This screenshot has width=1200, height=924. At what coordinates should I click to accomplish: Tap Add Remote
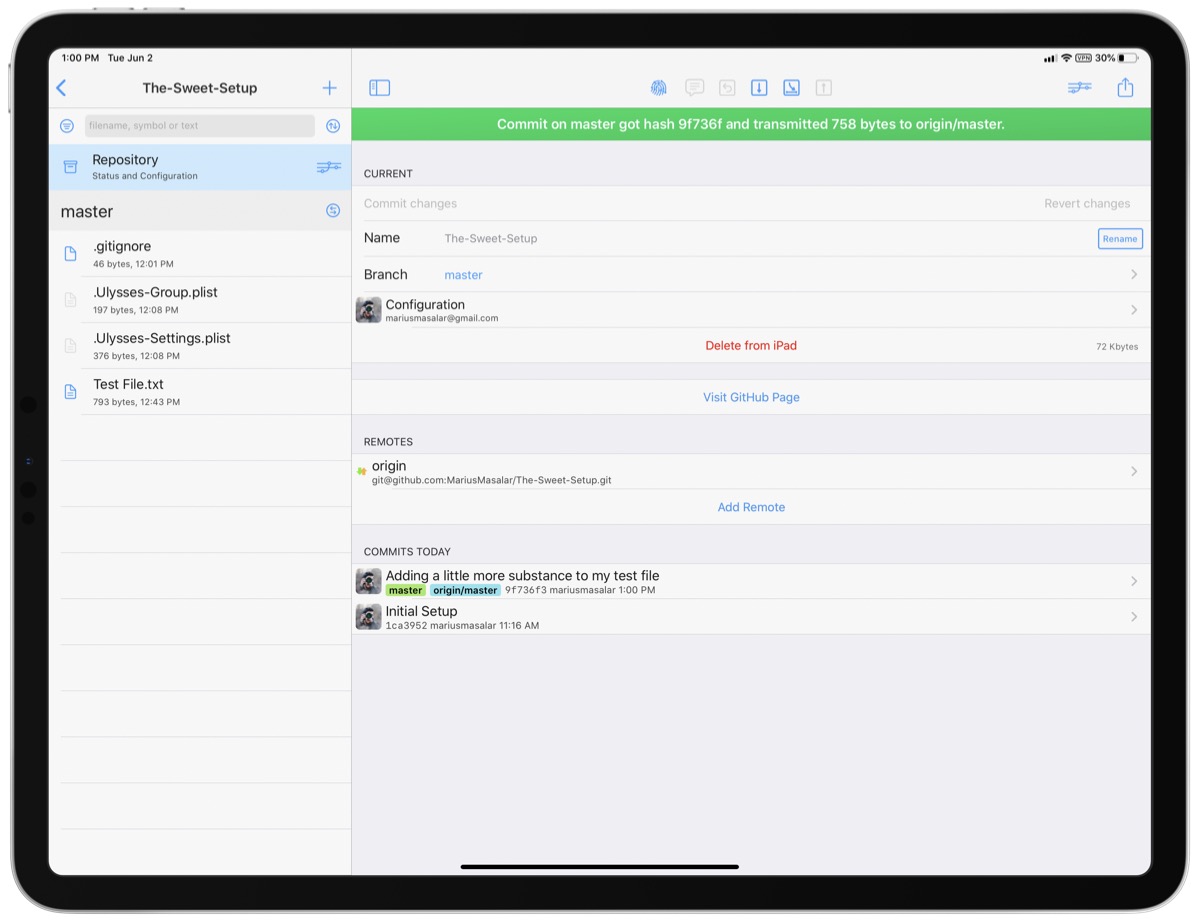click(751, 507)
